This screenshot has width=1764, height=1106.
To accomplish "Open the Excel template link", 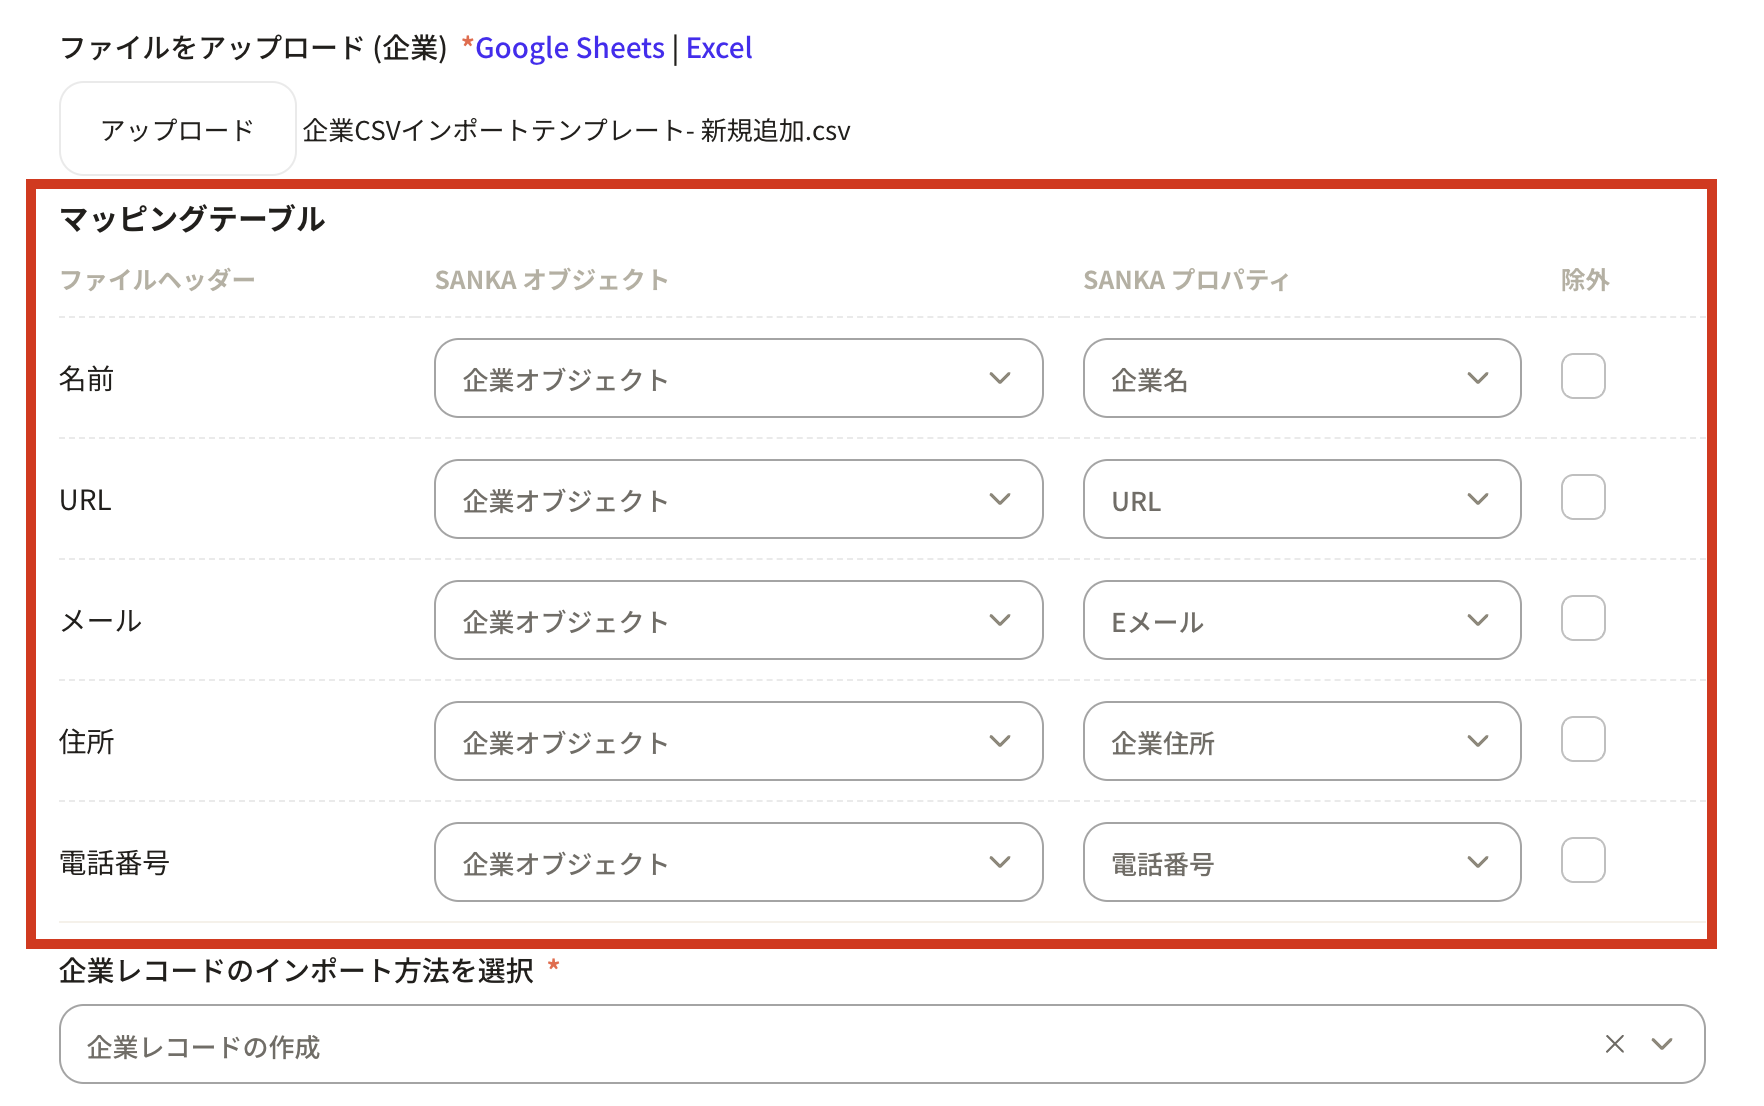I will click(x=719, y=48).
